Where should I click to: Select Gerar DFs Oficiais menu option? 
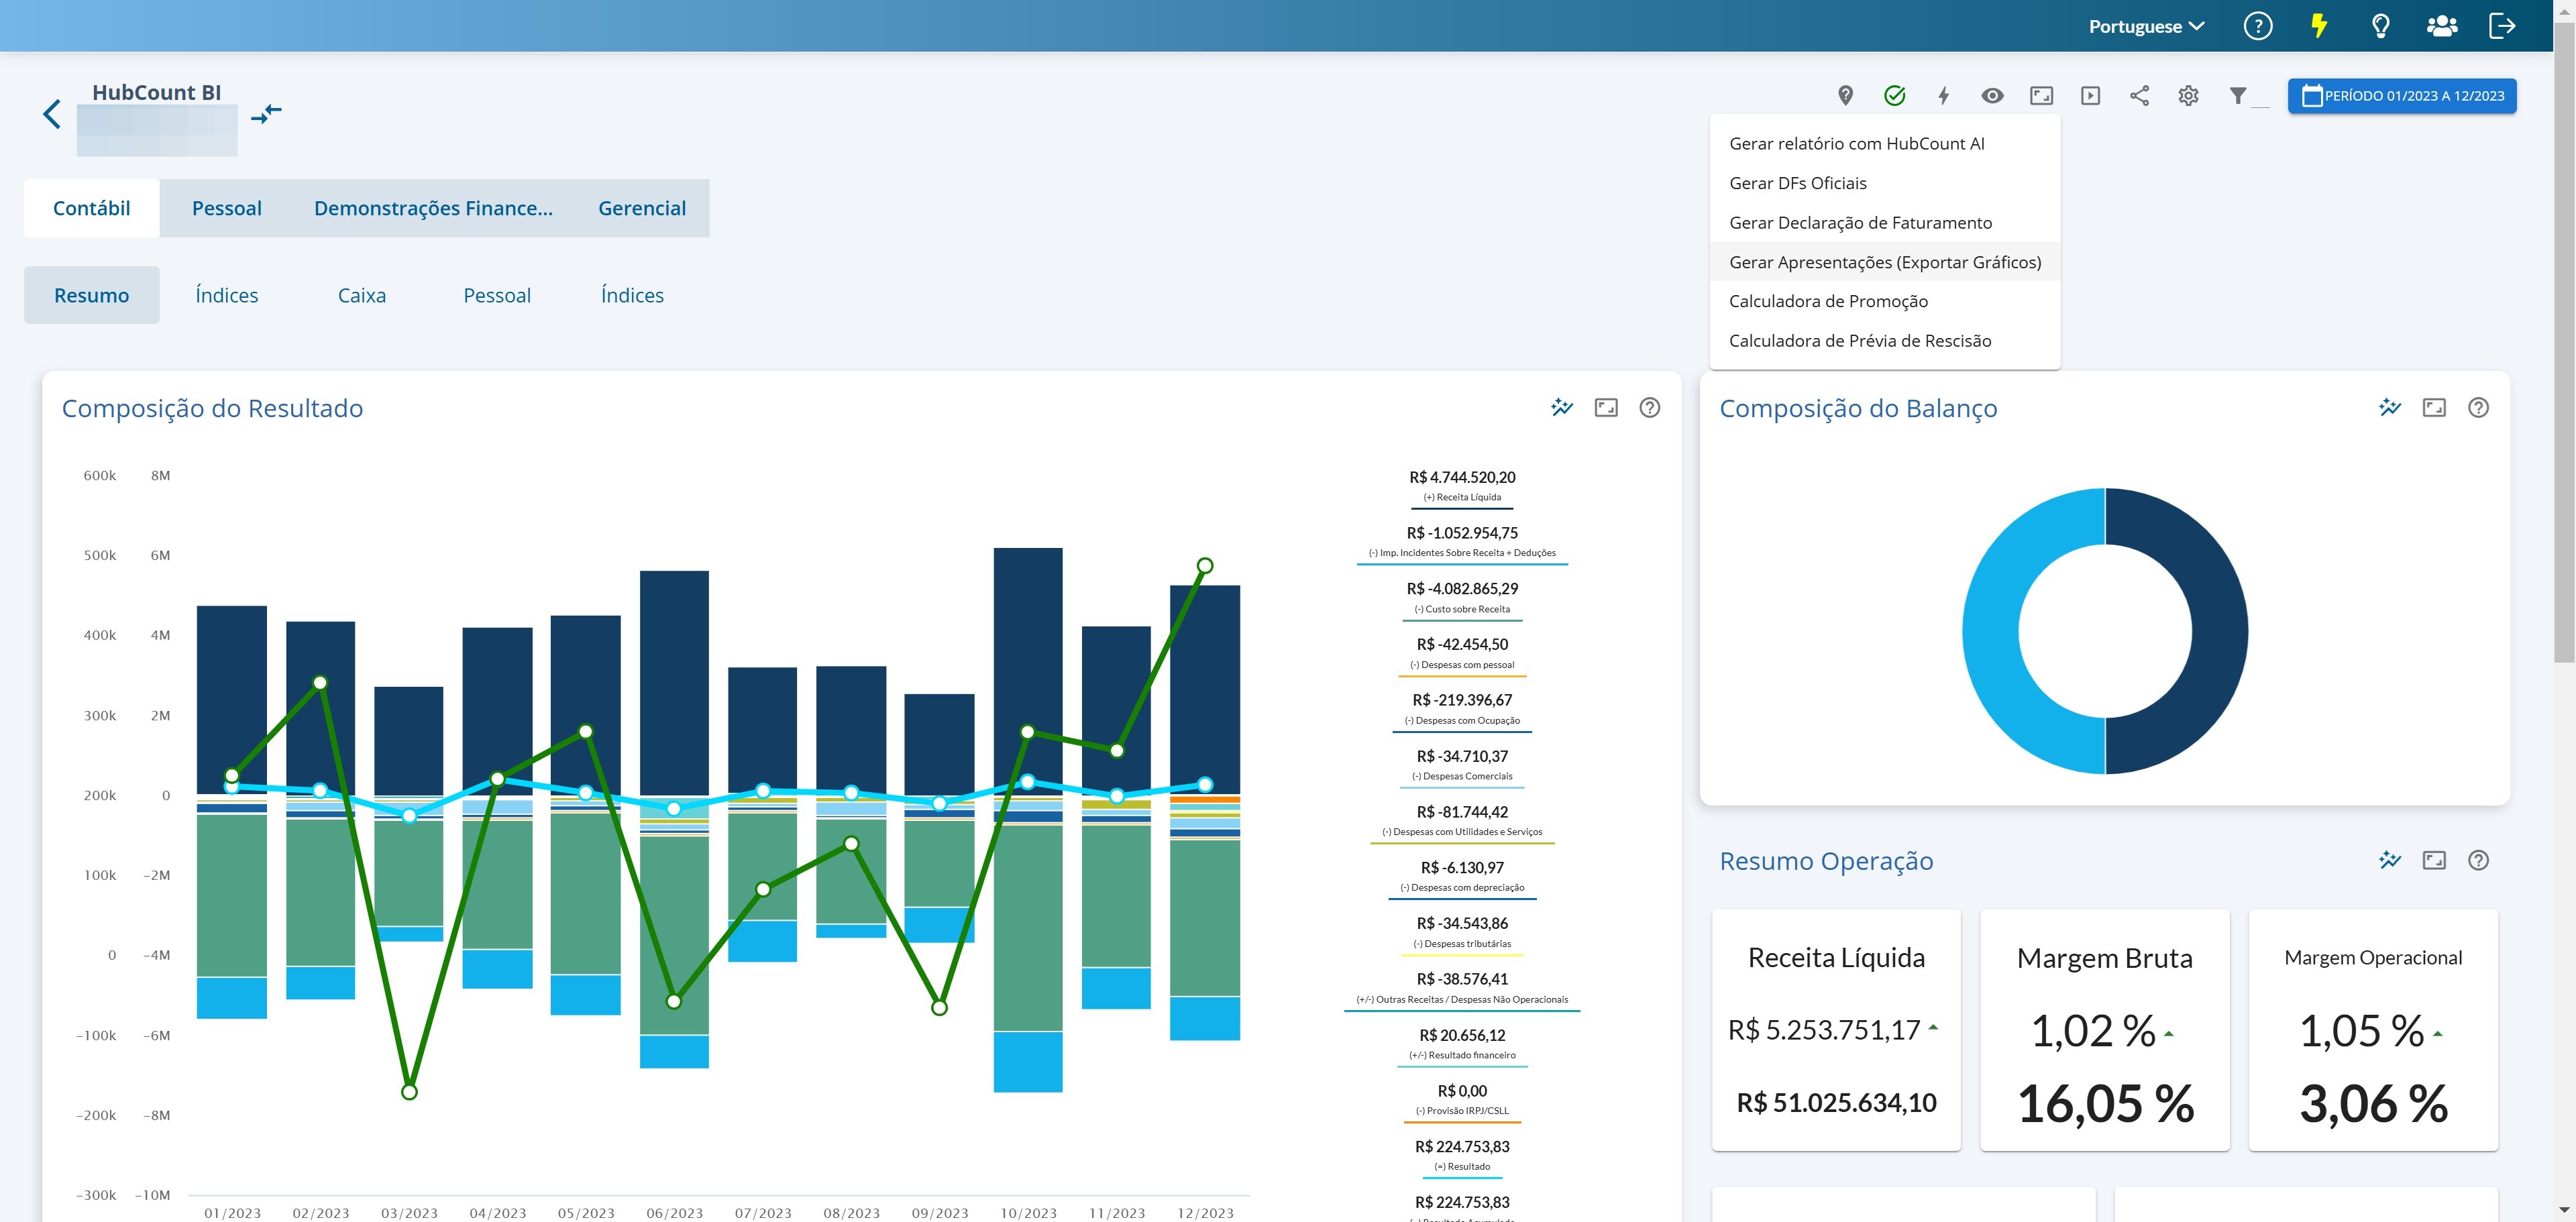click(1797, 183)
